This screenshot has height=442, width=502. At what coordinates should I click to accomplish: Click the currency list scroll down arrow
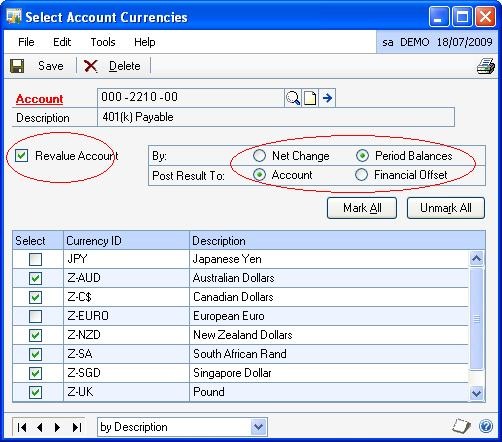click(x=476, y=393)
